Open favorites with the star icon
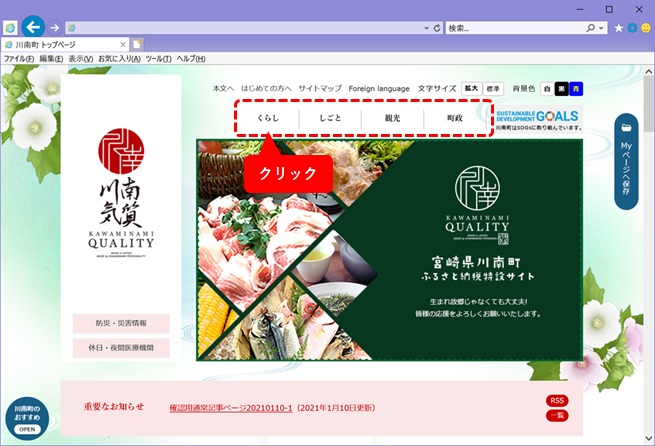 click(x=619, y=28)
